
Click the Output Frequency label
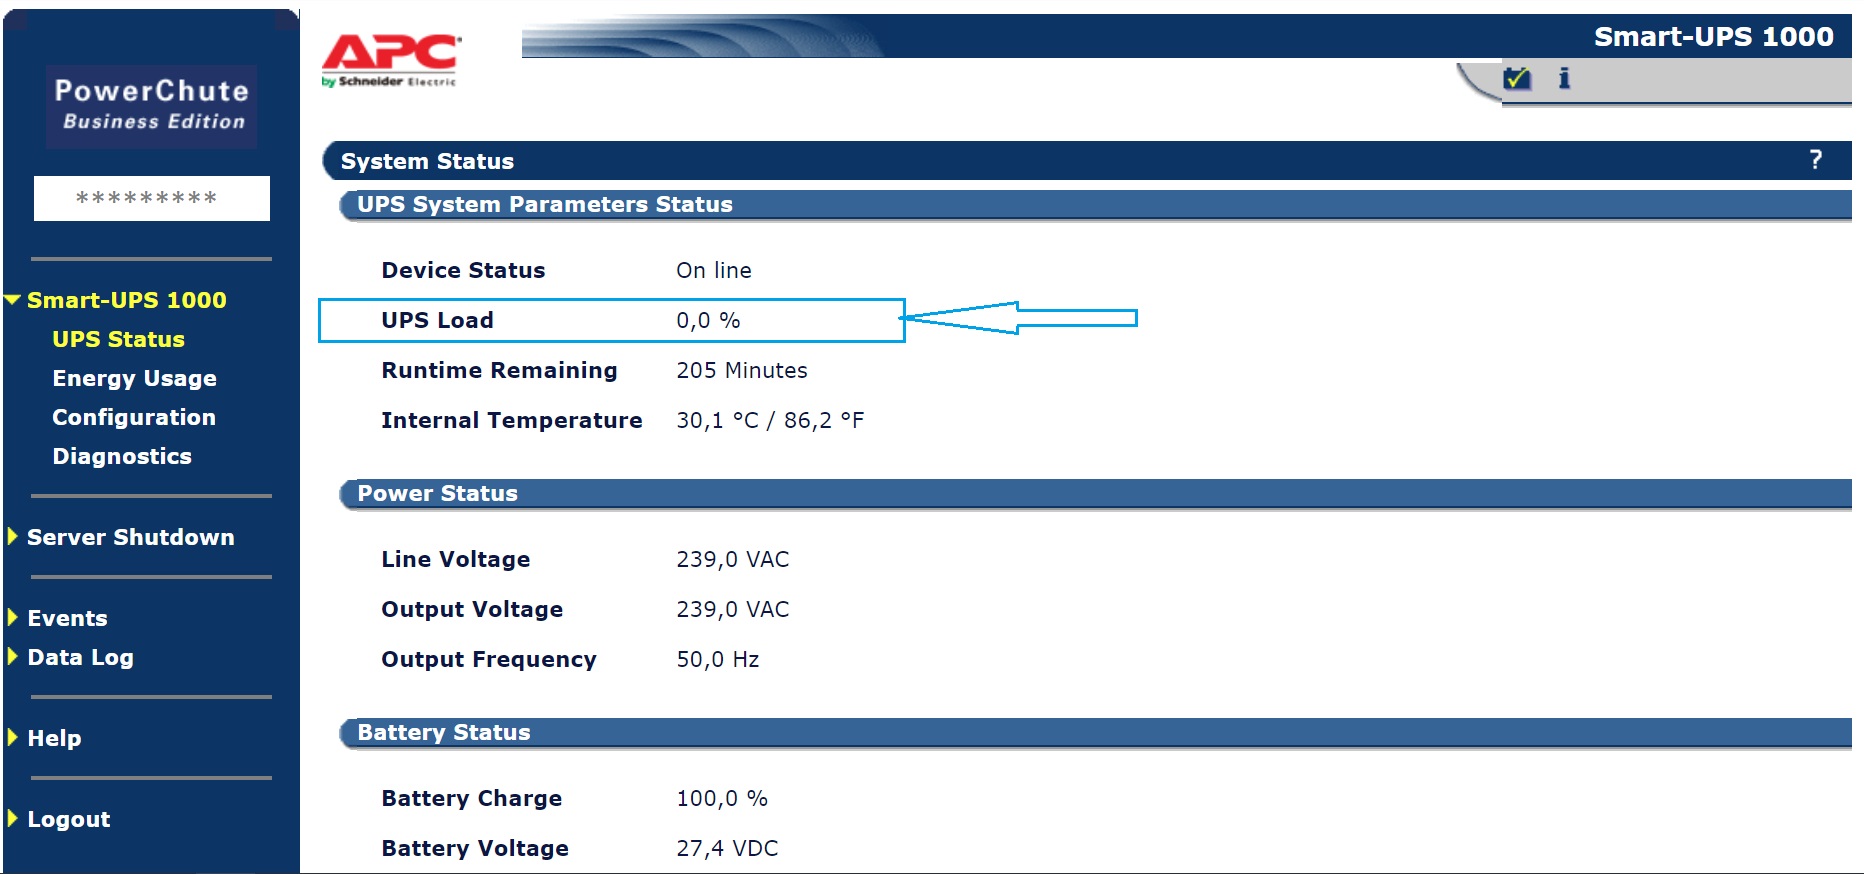489,659
